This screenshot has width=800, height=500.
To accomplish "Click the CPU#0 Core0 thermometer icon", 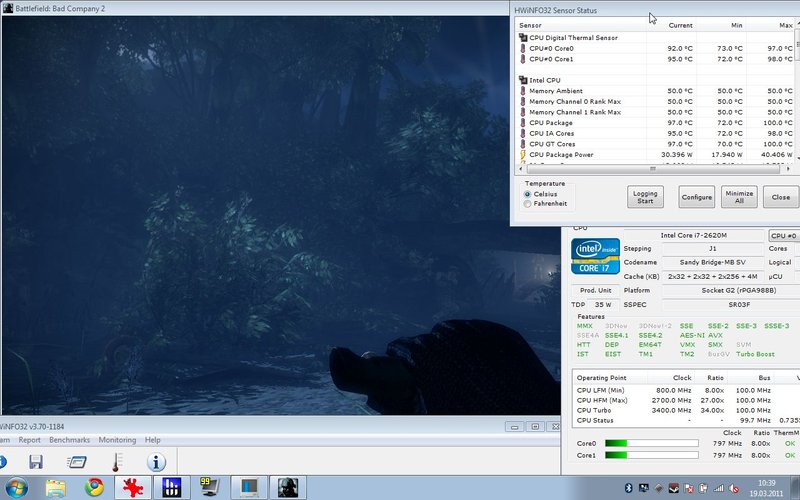I will 523,48.
